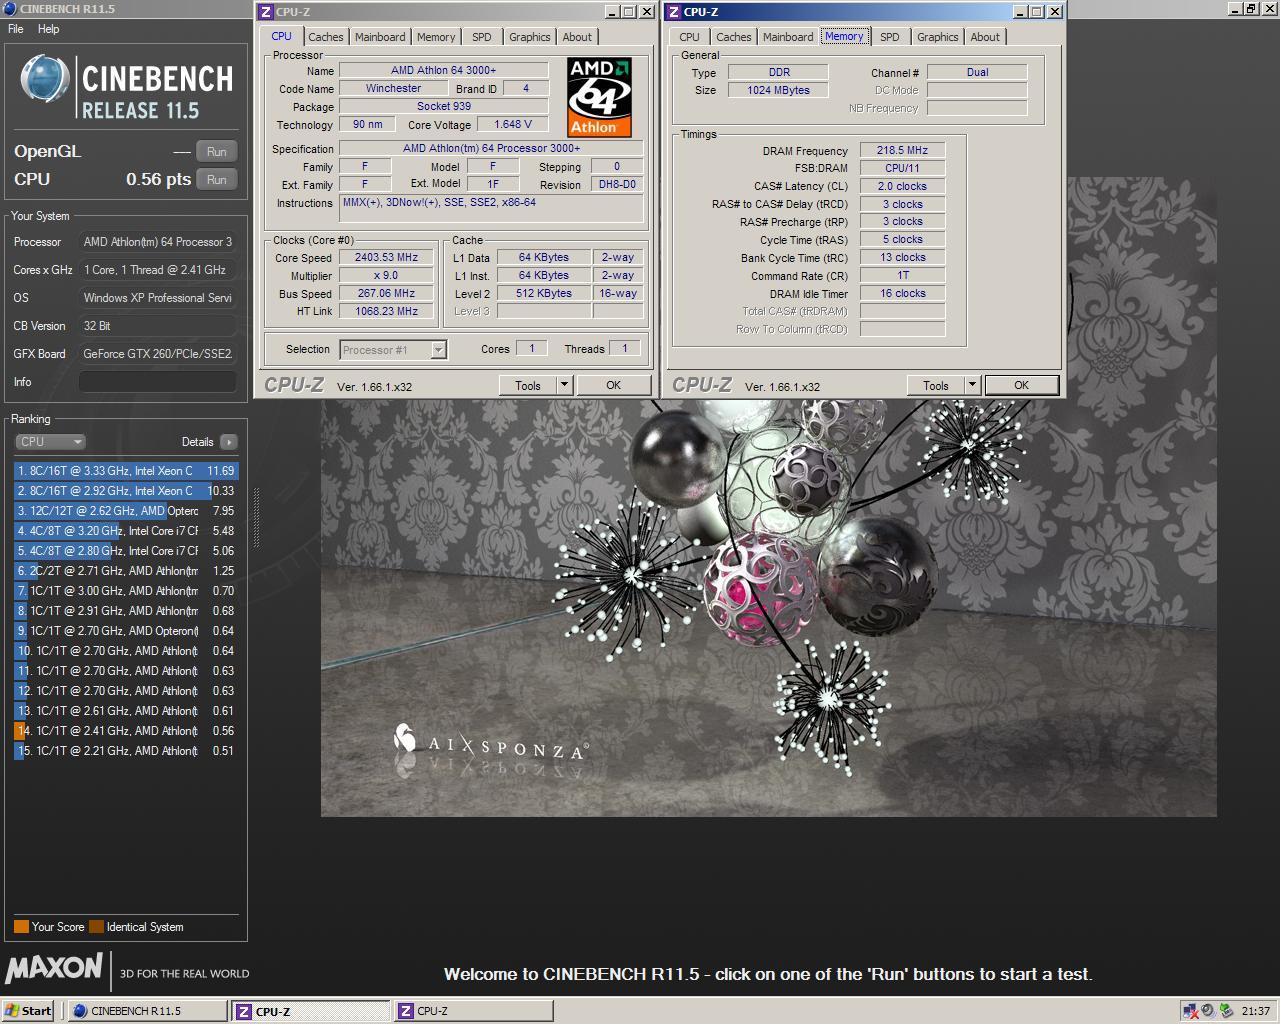Image resolution: width=1280 pixels, height=1024 pixels.
Task: Click the DRAM Frequency 218.5 MHz value
Action: (902, 151)
